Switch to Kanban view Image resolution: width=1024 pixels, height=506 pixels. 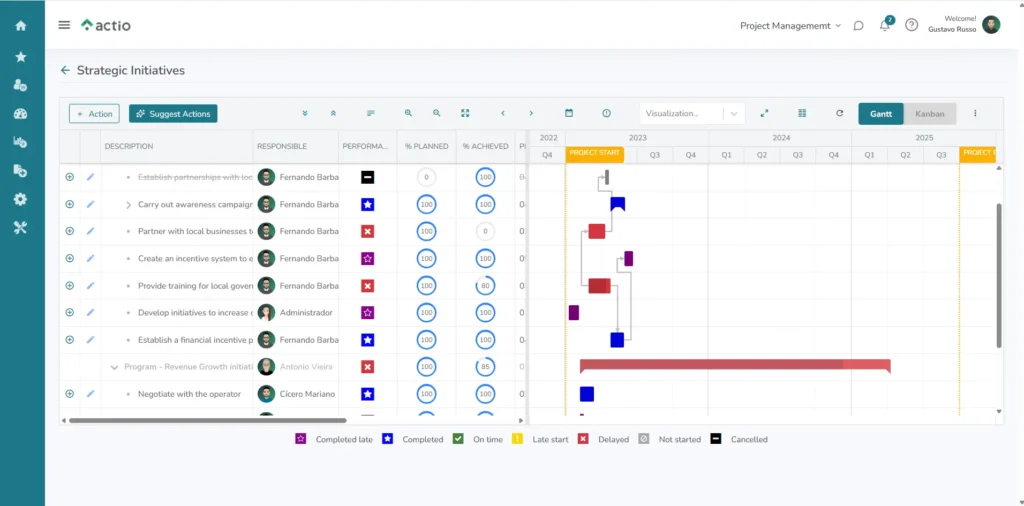[929, 114]
